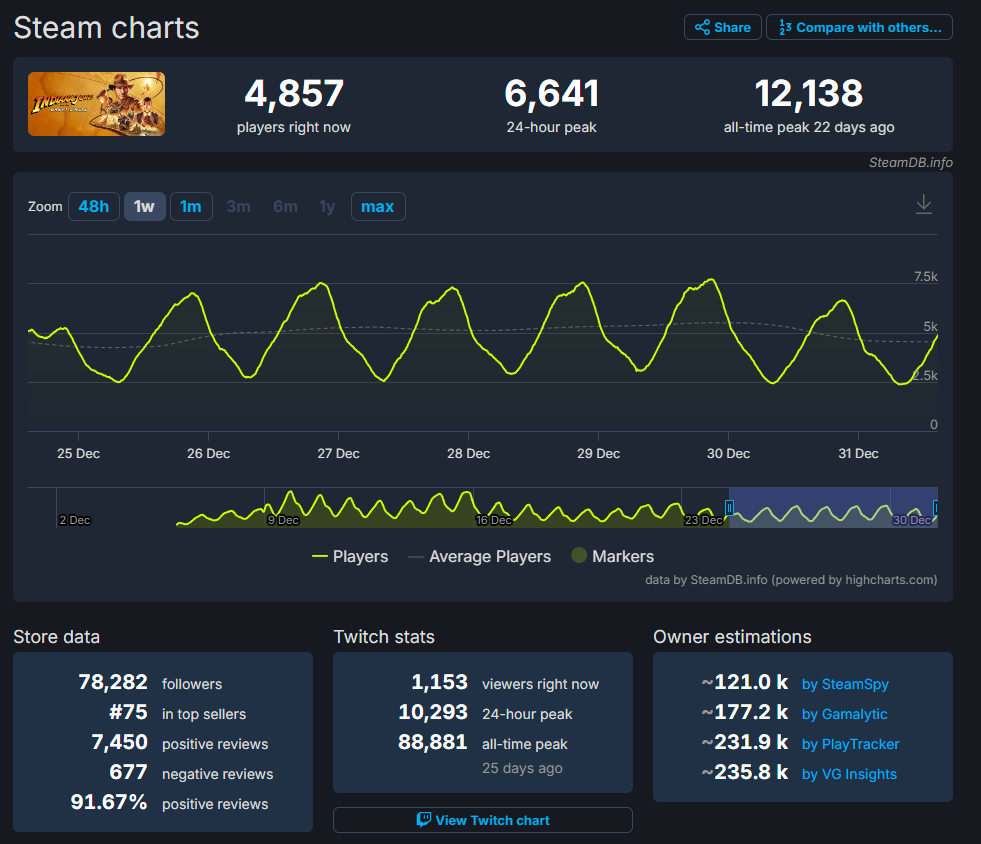Click the share icon next to Share
Viewport: 981px width, 844px height.
(x=702, y=28)
